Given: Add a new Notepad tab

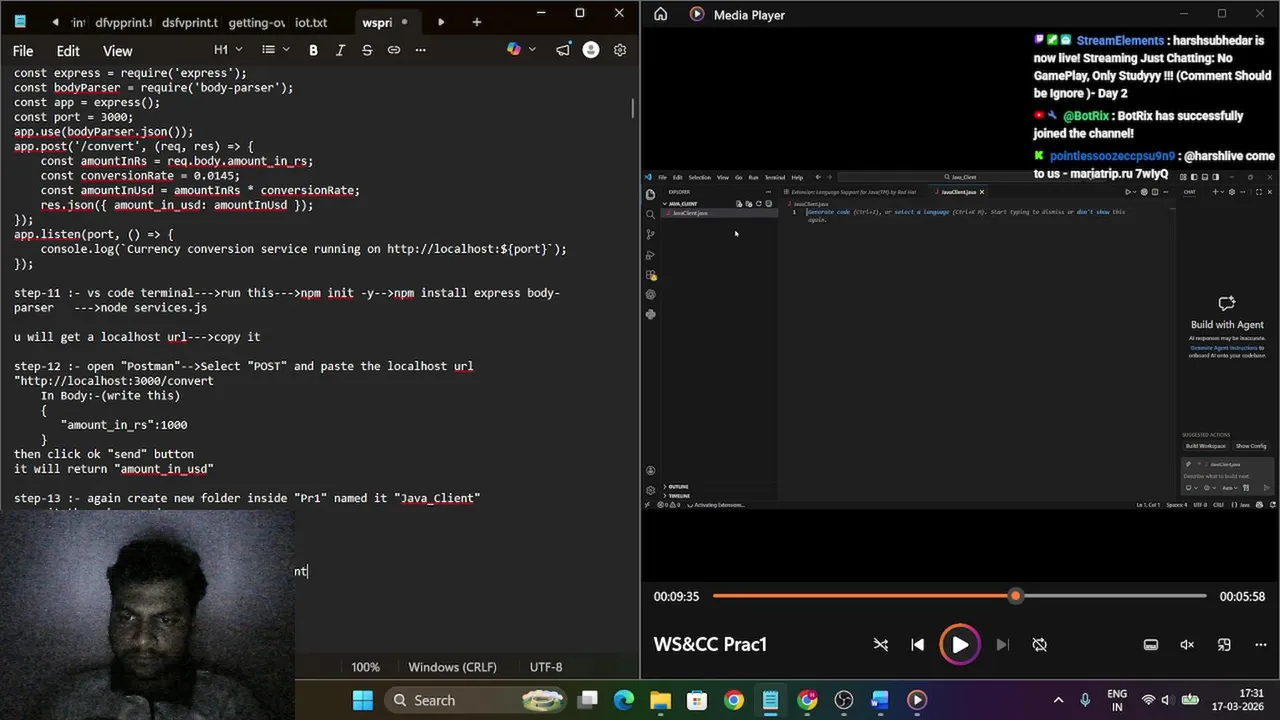Looking at the screenshot, I should [476, 22].
